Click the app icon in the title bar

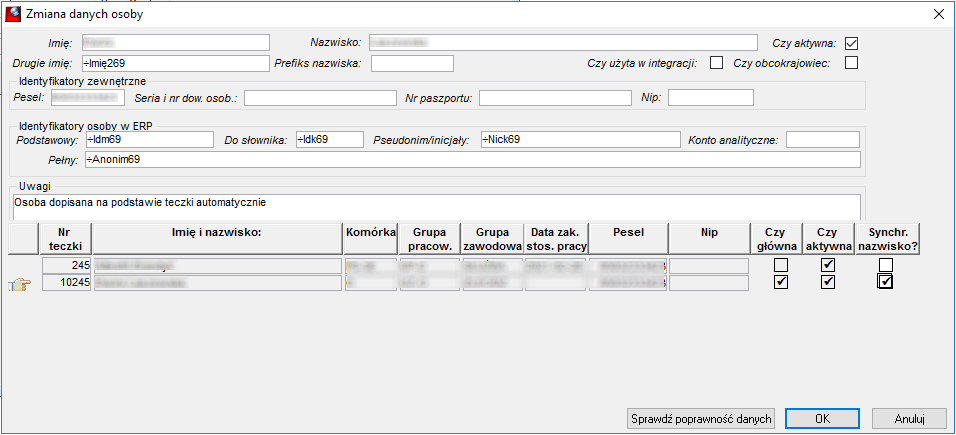point(13,14)
